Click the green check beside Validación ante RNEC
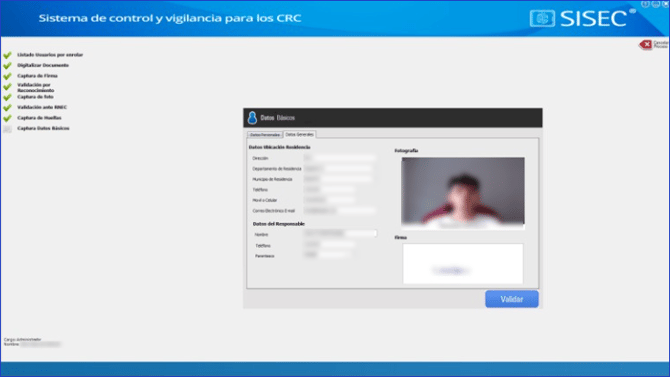Viewport: 670px width, 377px height. [7, 107]
